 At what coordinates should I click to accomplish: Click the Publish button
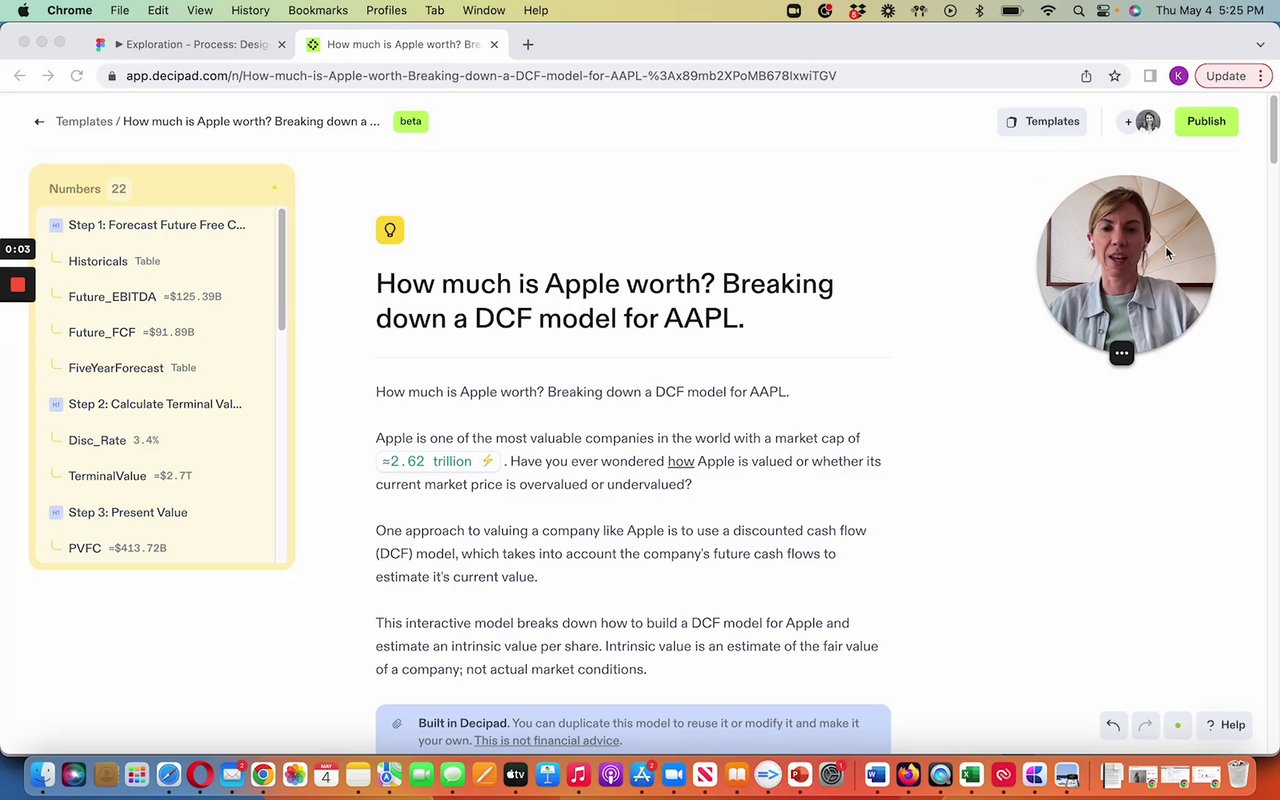click(1206, 122)
